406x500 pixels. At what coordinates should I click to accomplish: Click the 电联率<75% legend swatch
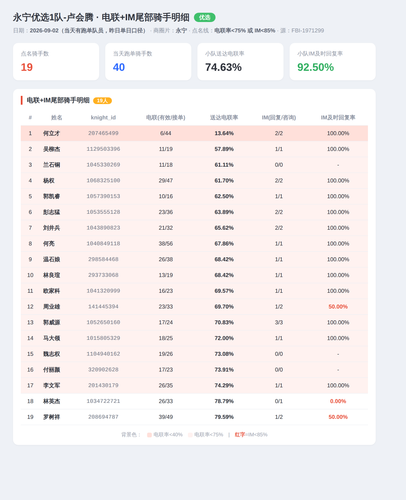coord(190,435)
